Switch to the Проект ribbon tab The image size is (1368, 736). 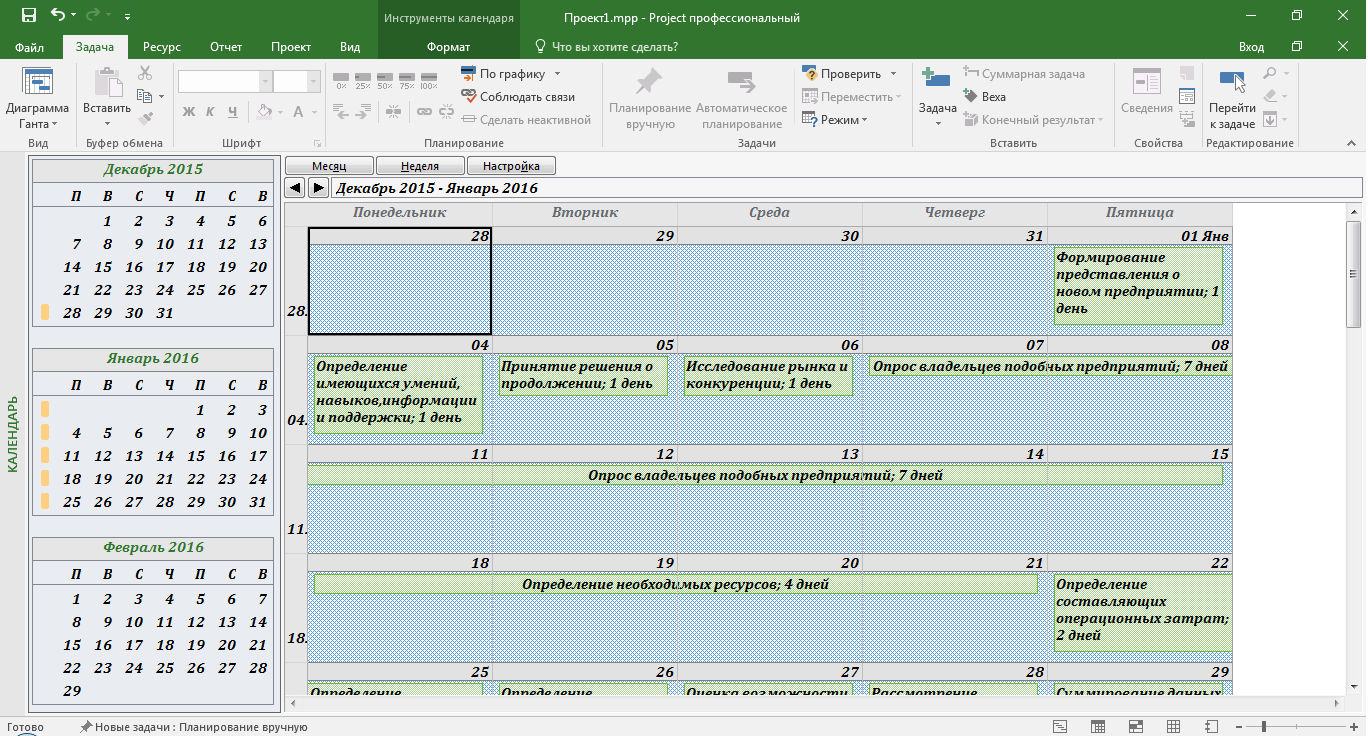pyautogui.click(x=291, y=47)
